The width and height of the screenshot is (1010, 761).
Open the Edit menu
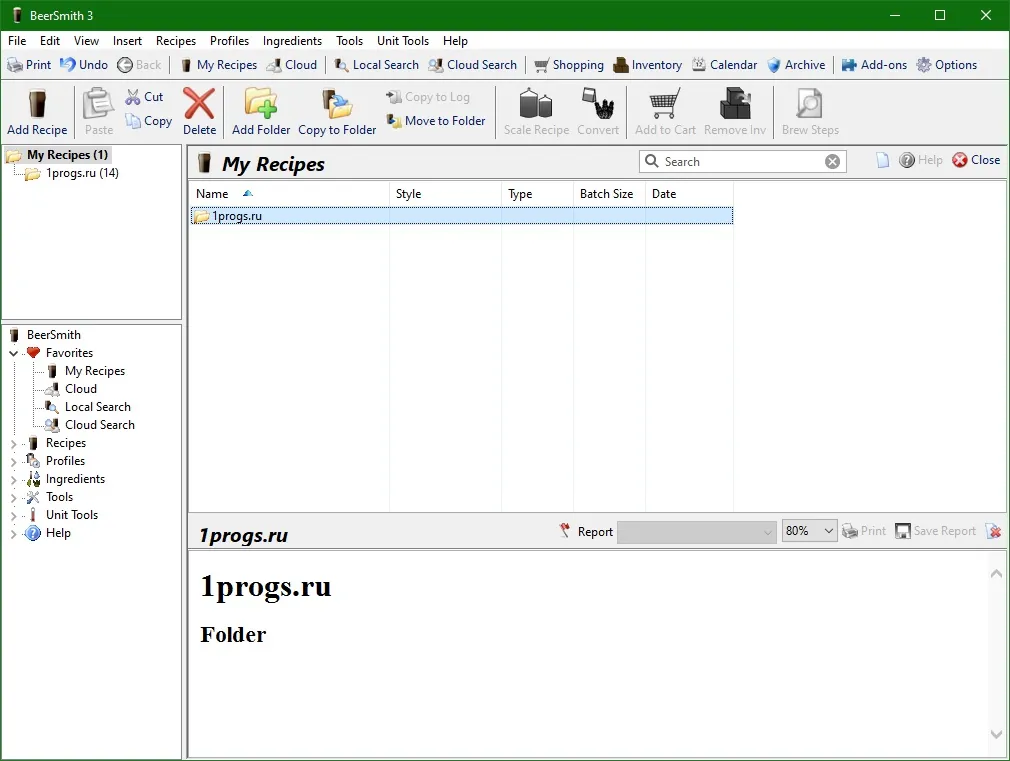tap(50, 41)
